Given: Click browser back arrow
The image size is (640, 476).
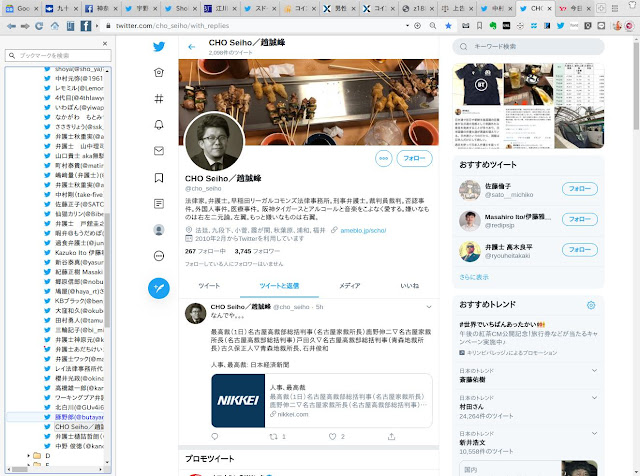Looking at the screenshot, I should click(11, 26).
